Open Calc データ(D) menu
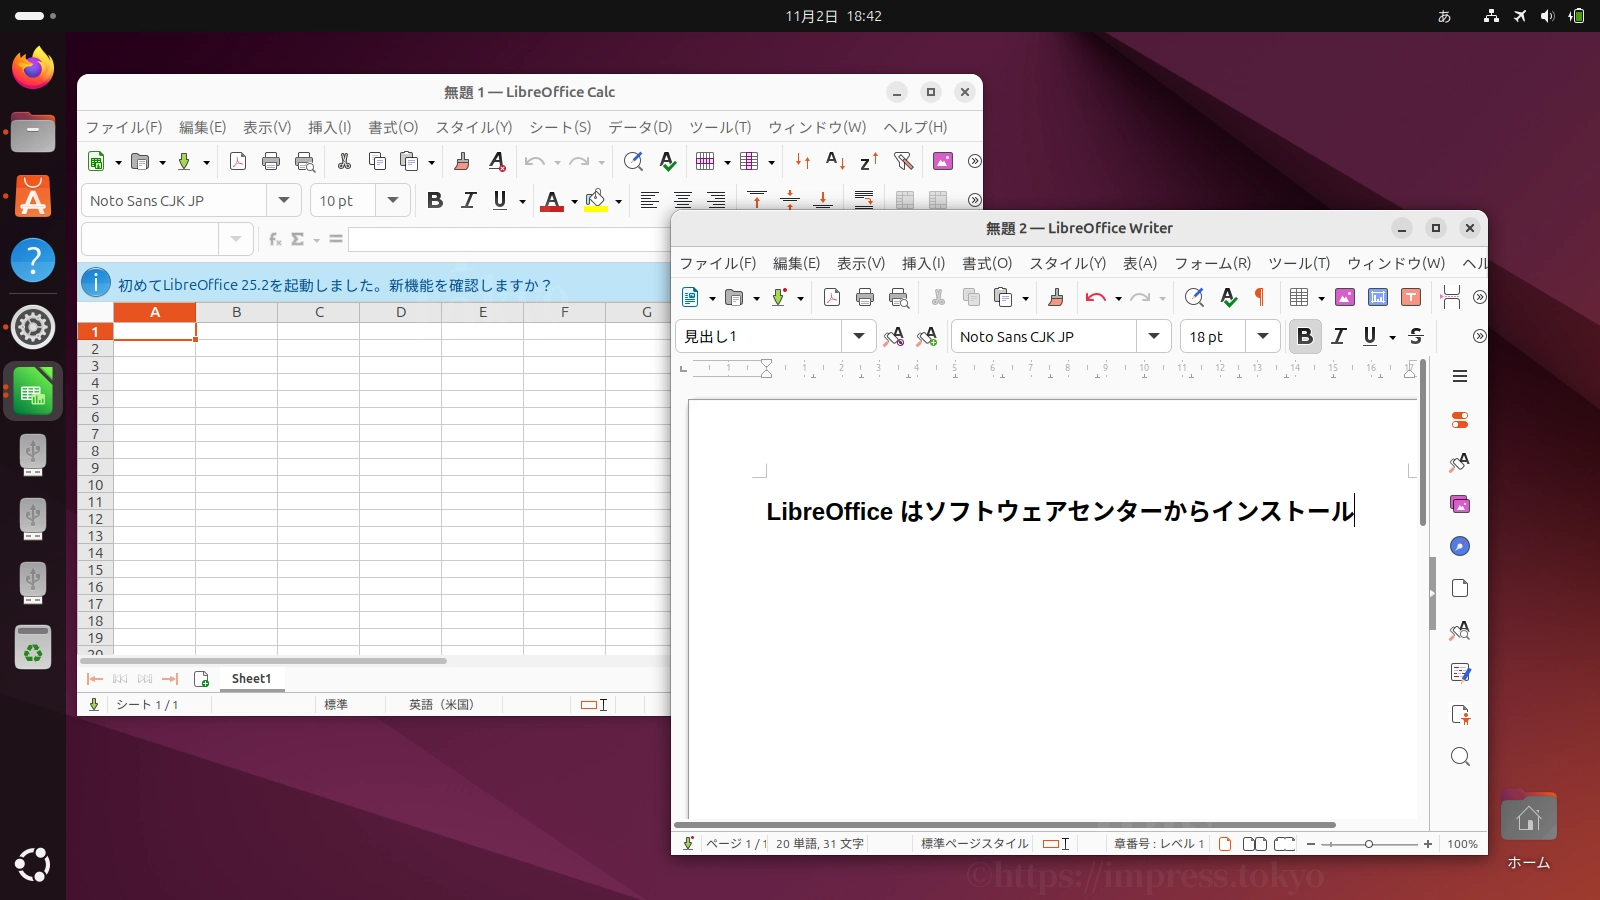 tap(640, 127)
